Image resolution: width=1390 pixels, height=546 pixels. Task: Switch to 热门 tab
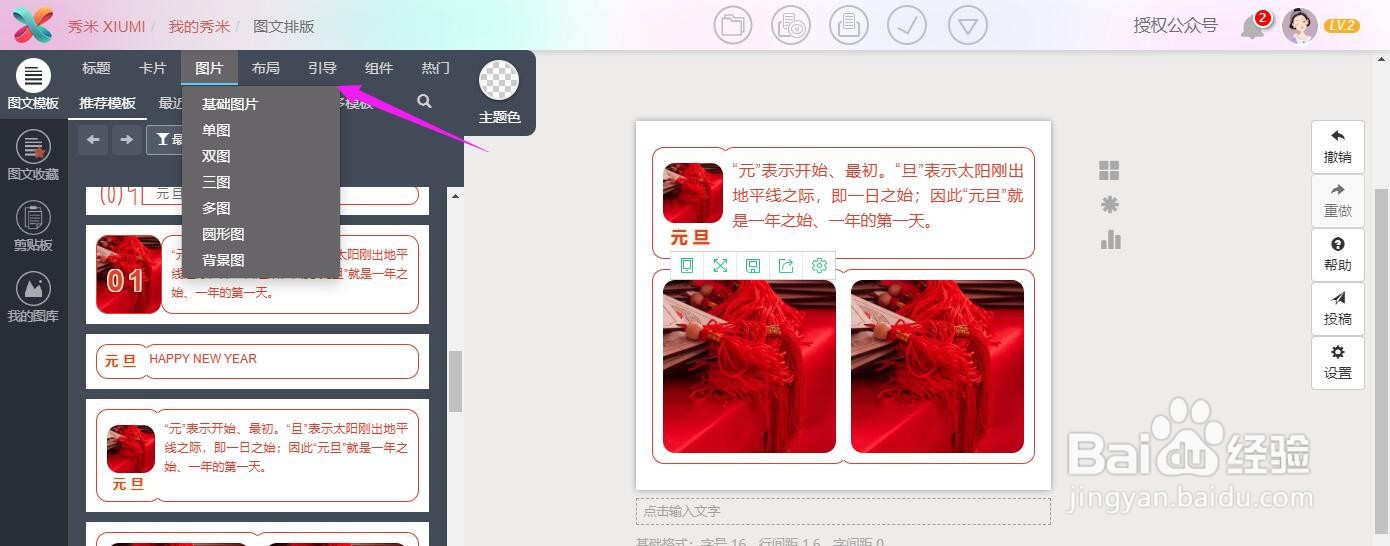436,68
